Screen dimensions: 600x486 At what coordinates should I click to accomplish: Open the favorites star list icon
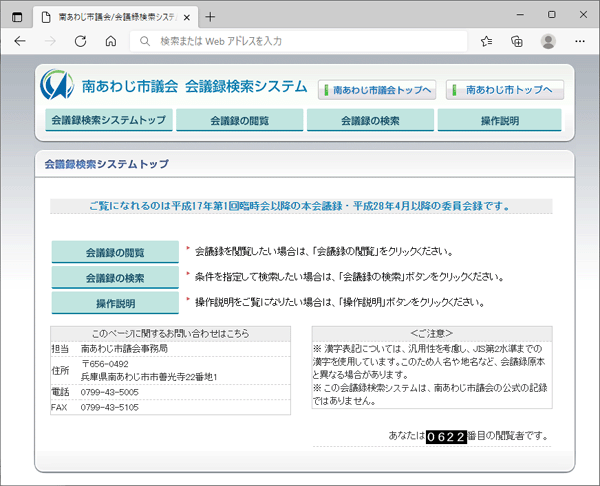click(486, 41)
